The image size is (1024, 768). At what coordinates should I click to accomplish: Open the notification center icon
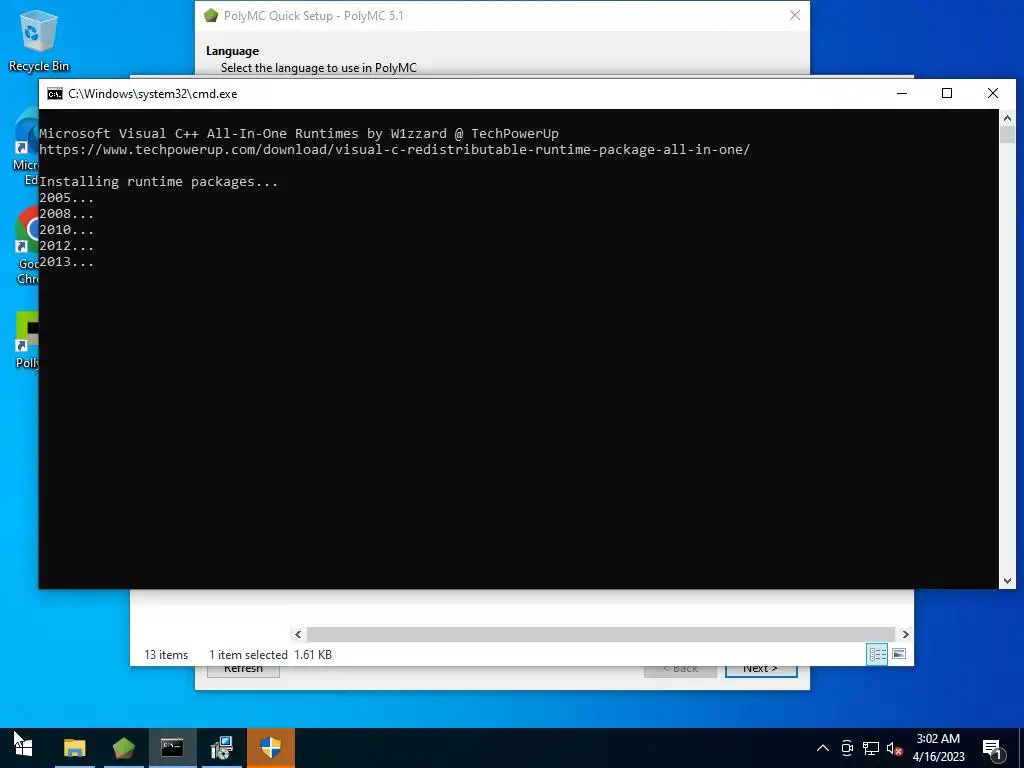[x=992, y=749]
